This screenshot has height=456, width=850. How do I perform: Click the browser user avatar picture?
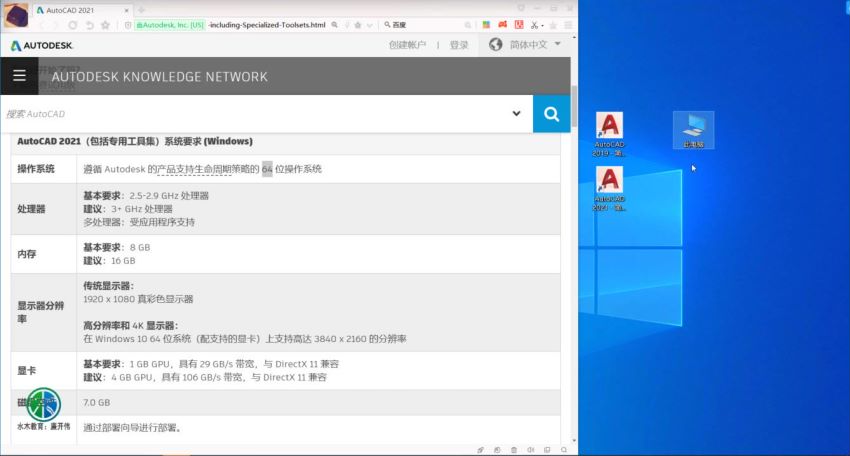coord(16,15)
